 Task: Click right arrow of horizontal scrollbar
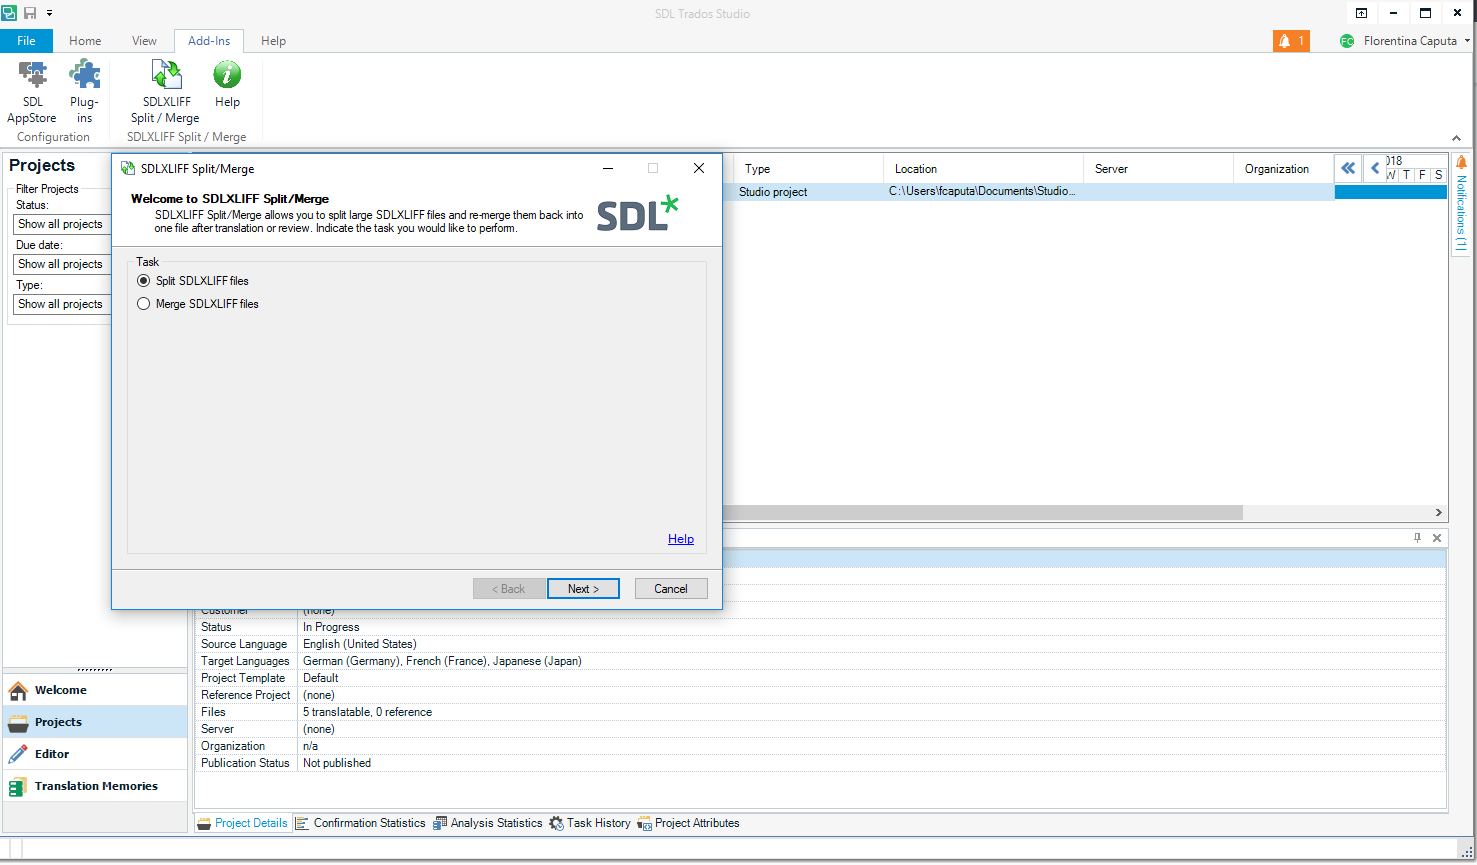pyautogui.click(x=1439, y=513)
